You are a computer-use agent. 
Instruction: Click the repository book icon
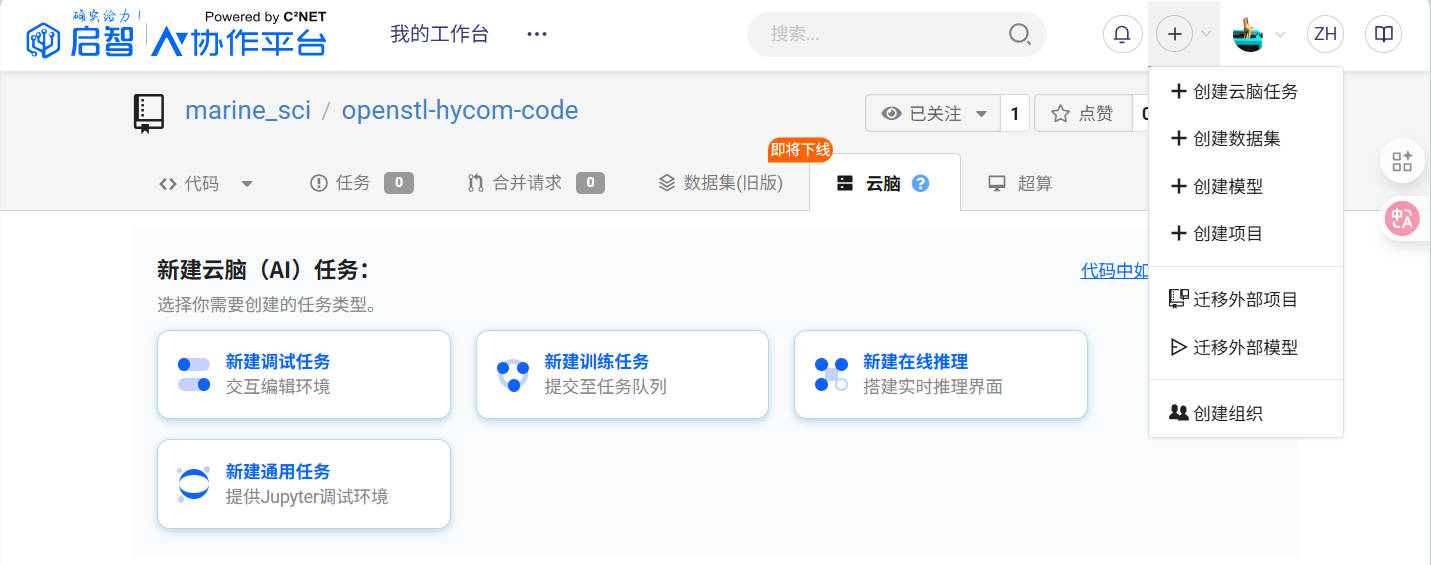148,112
